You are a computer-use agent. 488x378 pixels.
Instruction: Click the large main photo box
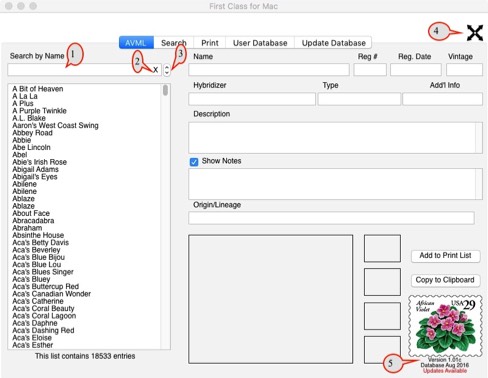(x=270, y=299)
